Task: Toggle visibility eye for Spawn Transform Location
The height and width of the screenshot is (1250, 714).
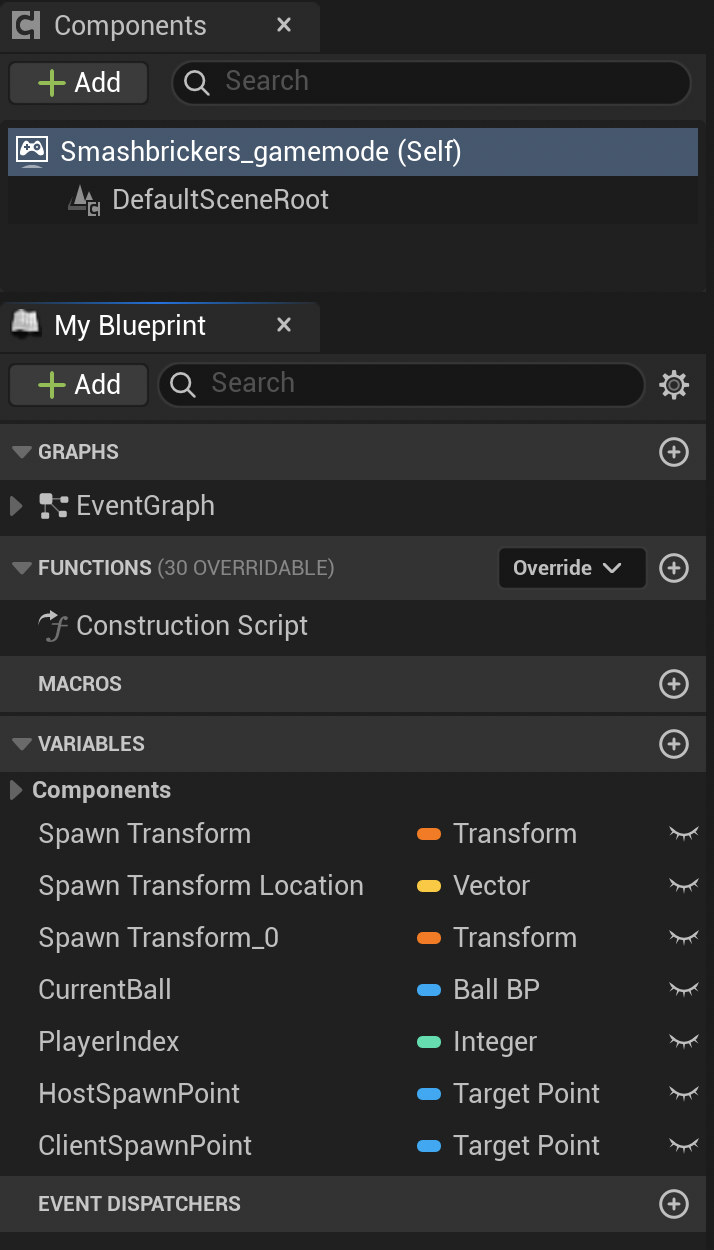Action: [x=684, y=886]
